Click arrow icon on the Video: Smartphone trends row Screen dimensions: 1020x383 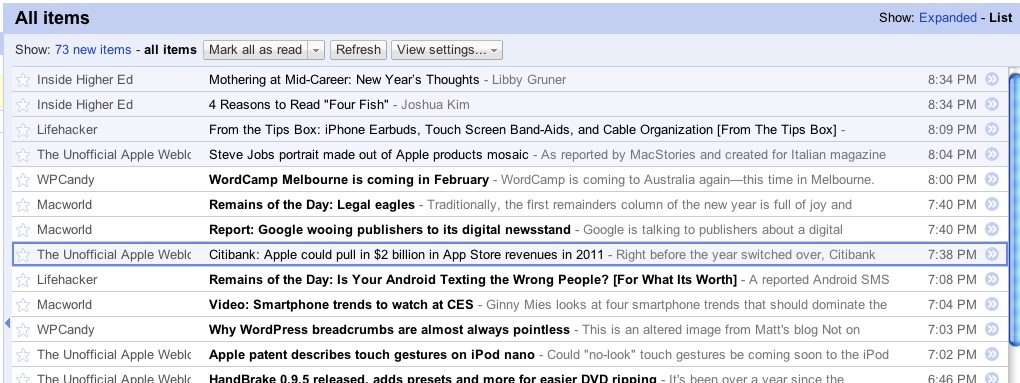pyautogui.click(x=991, y=304)
